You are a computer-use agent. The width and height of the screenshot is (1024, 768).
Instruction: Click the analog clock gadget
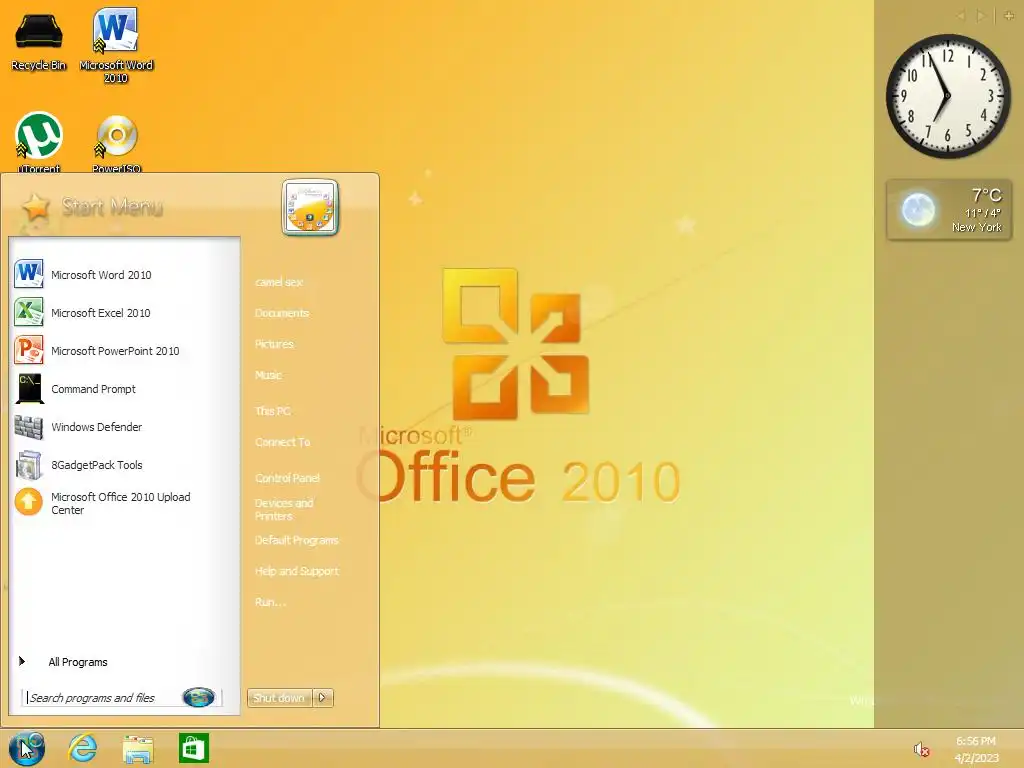(948, 96)
